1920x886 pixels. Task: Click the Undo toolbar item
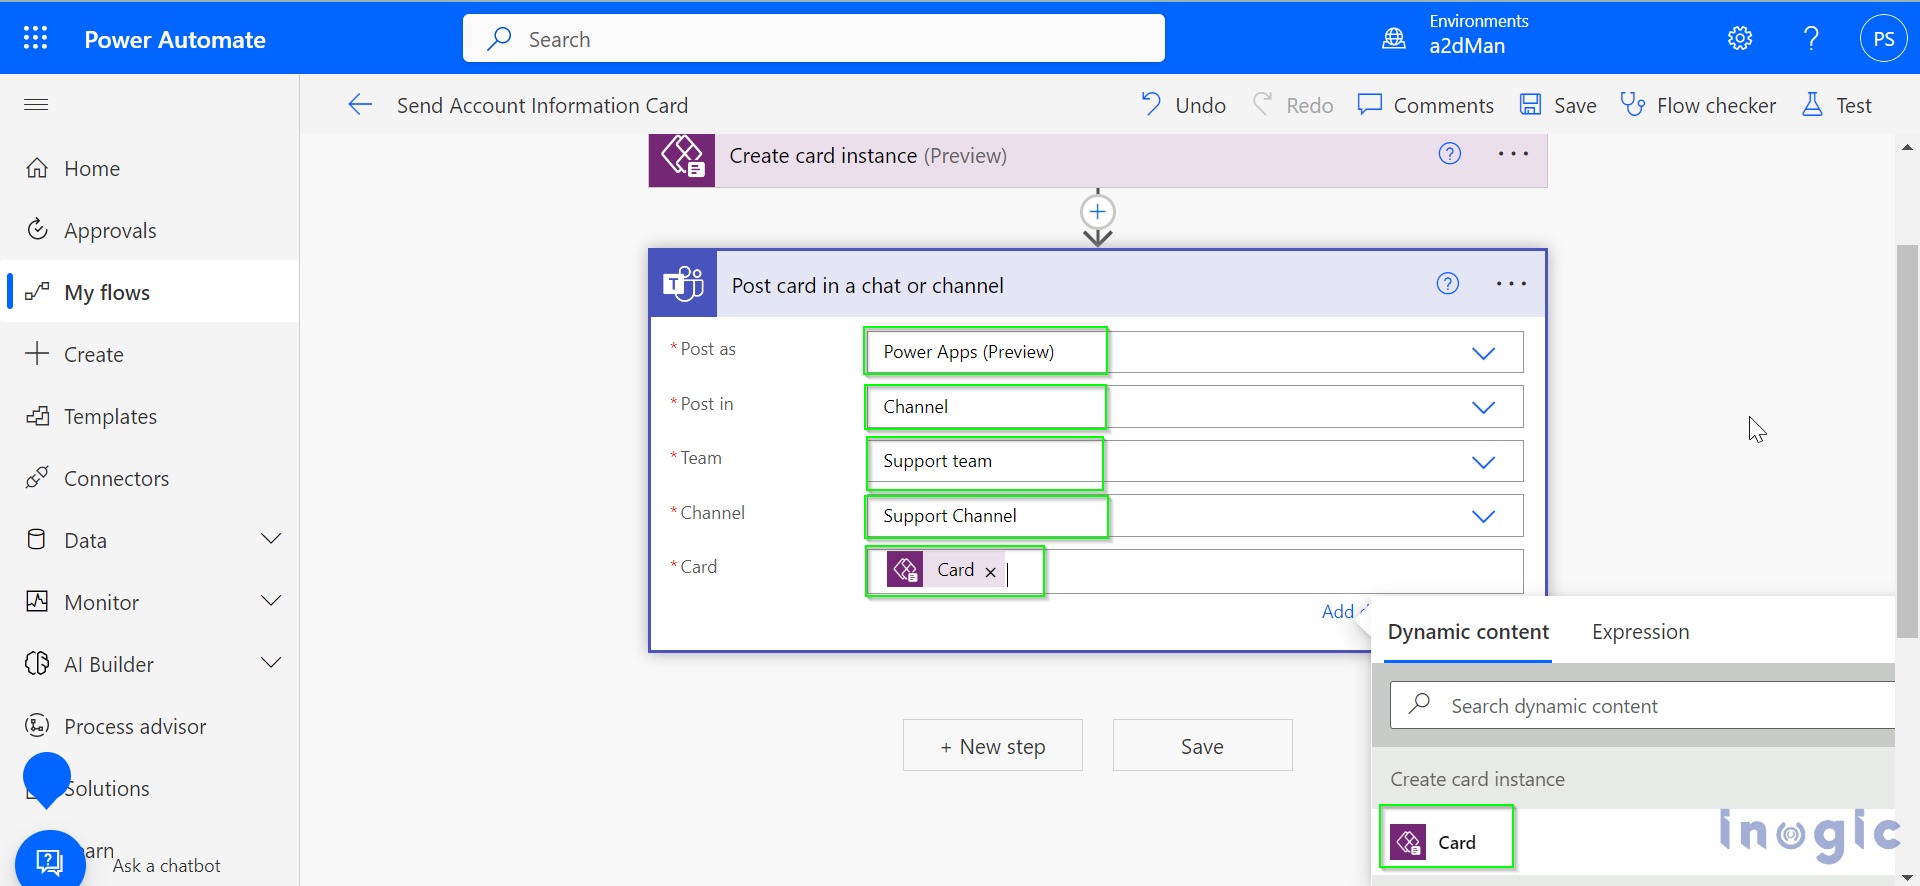coord(1183,105)
